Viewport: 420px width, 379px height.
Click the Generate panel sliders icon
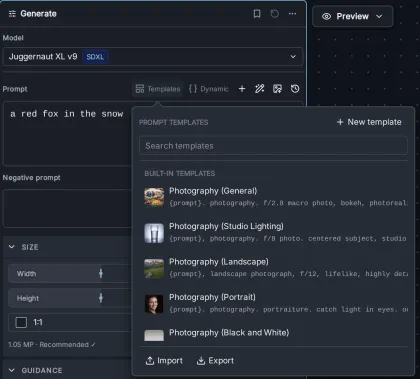12,14
